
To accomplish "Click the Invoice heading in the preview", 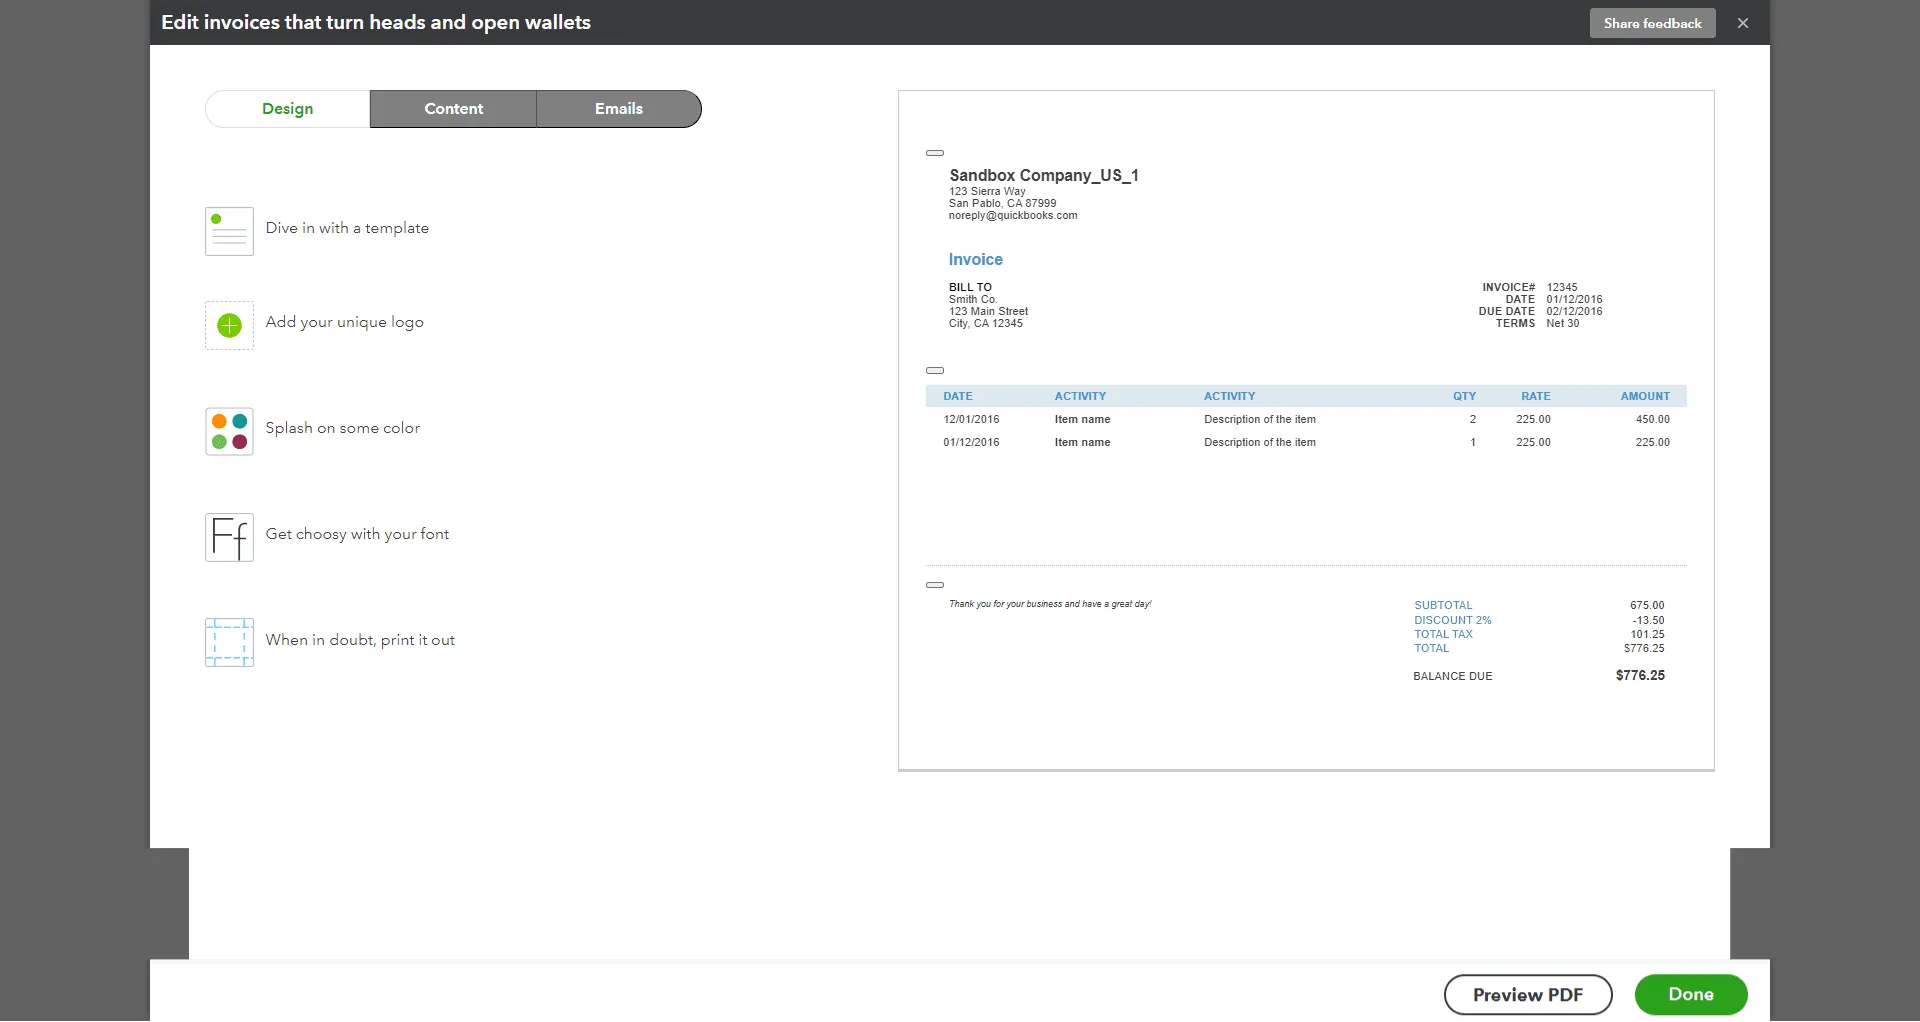I will point(975,259).
